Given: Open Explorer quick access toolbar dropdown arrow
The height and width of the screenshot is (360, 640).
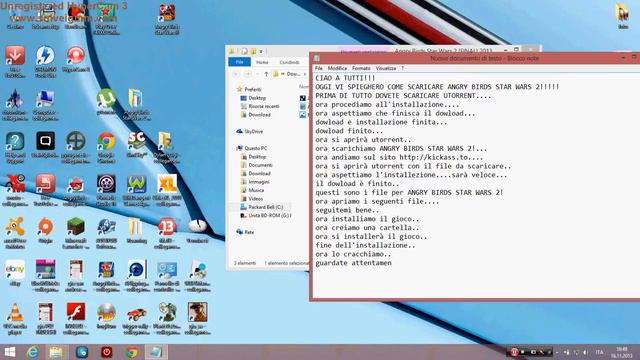Looking at the screenshot, I should (x=261, y=51).
